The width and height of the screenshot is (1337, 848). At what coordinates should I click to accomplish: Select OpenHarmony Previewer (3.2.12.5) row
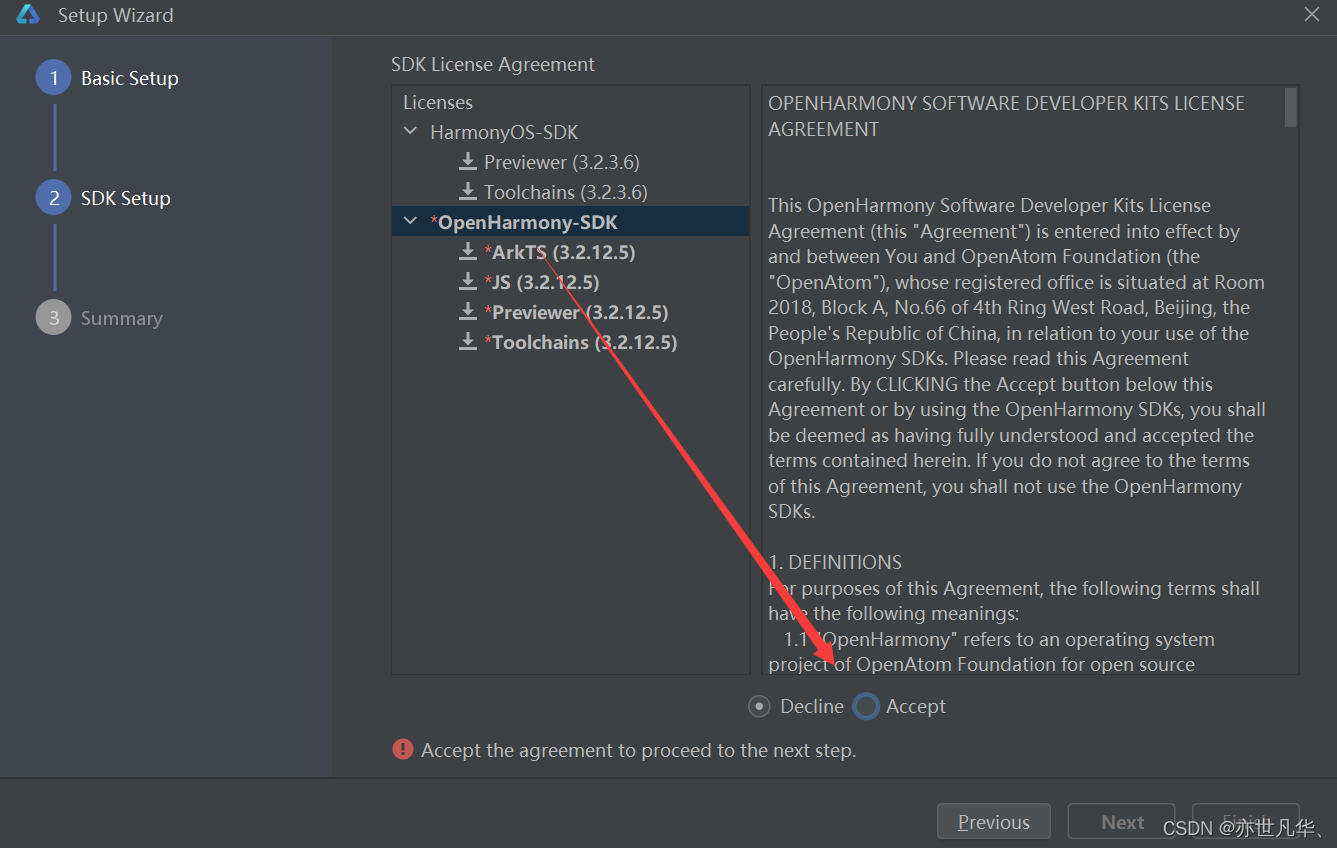[x=570, y=312]
